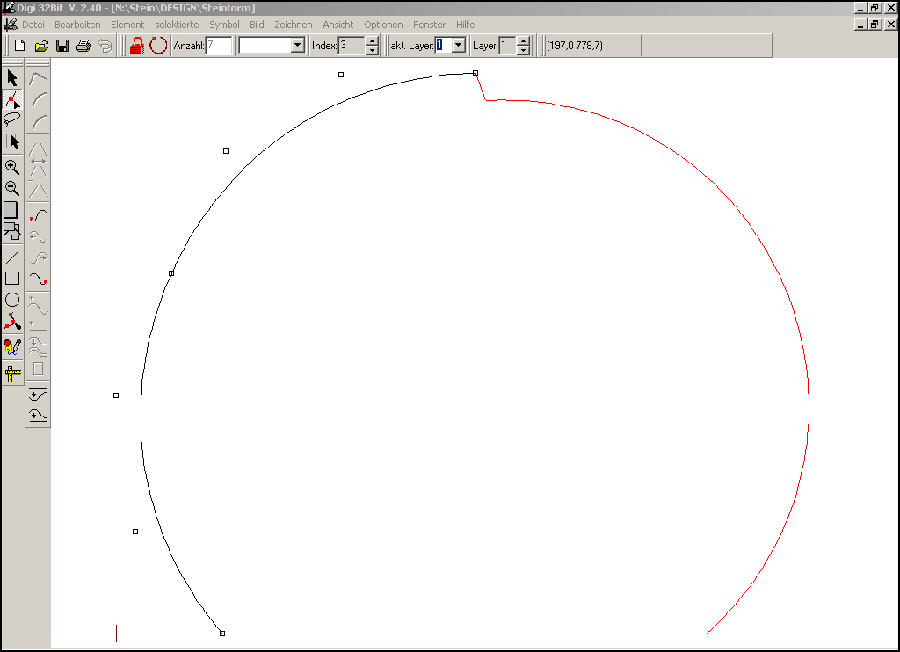This screenshot has width=900, height=652.
Task: Select the arrow pointer tool
Action: click(13, 78)
